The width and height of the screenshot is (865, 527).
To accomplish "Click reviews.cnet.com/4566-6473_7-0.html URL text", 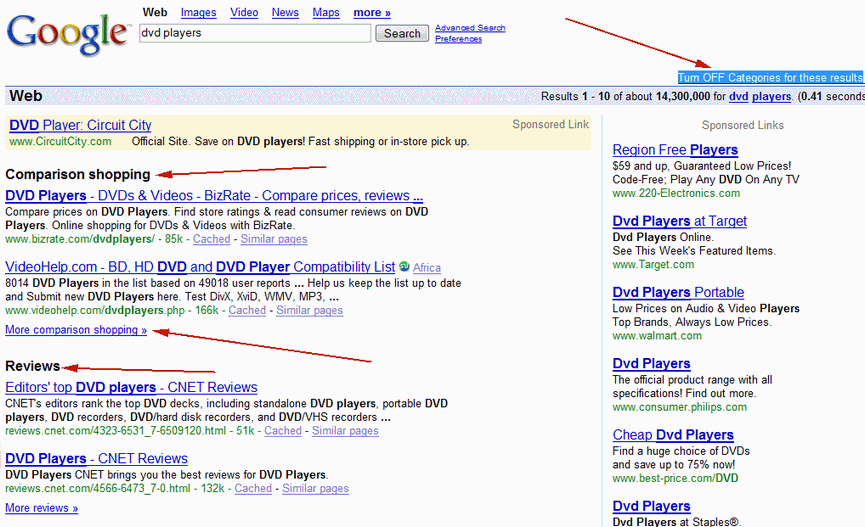I will [98, 488].
